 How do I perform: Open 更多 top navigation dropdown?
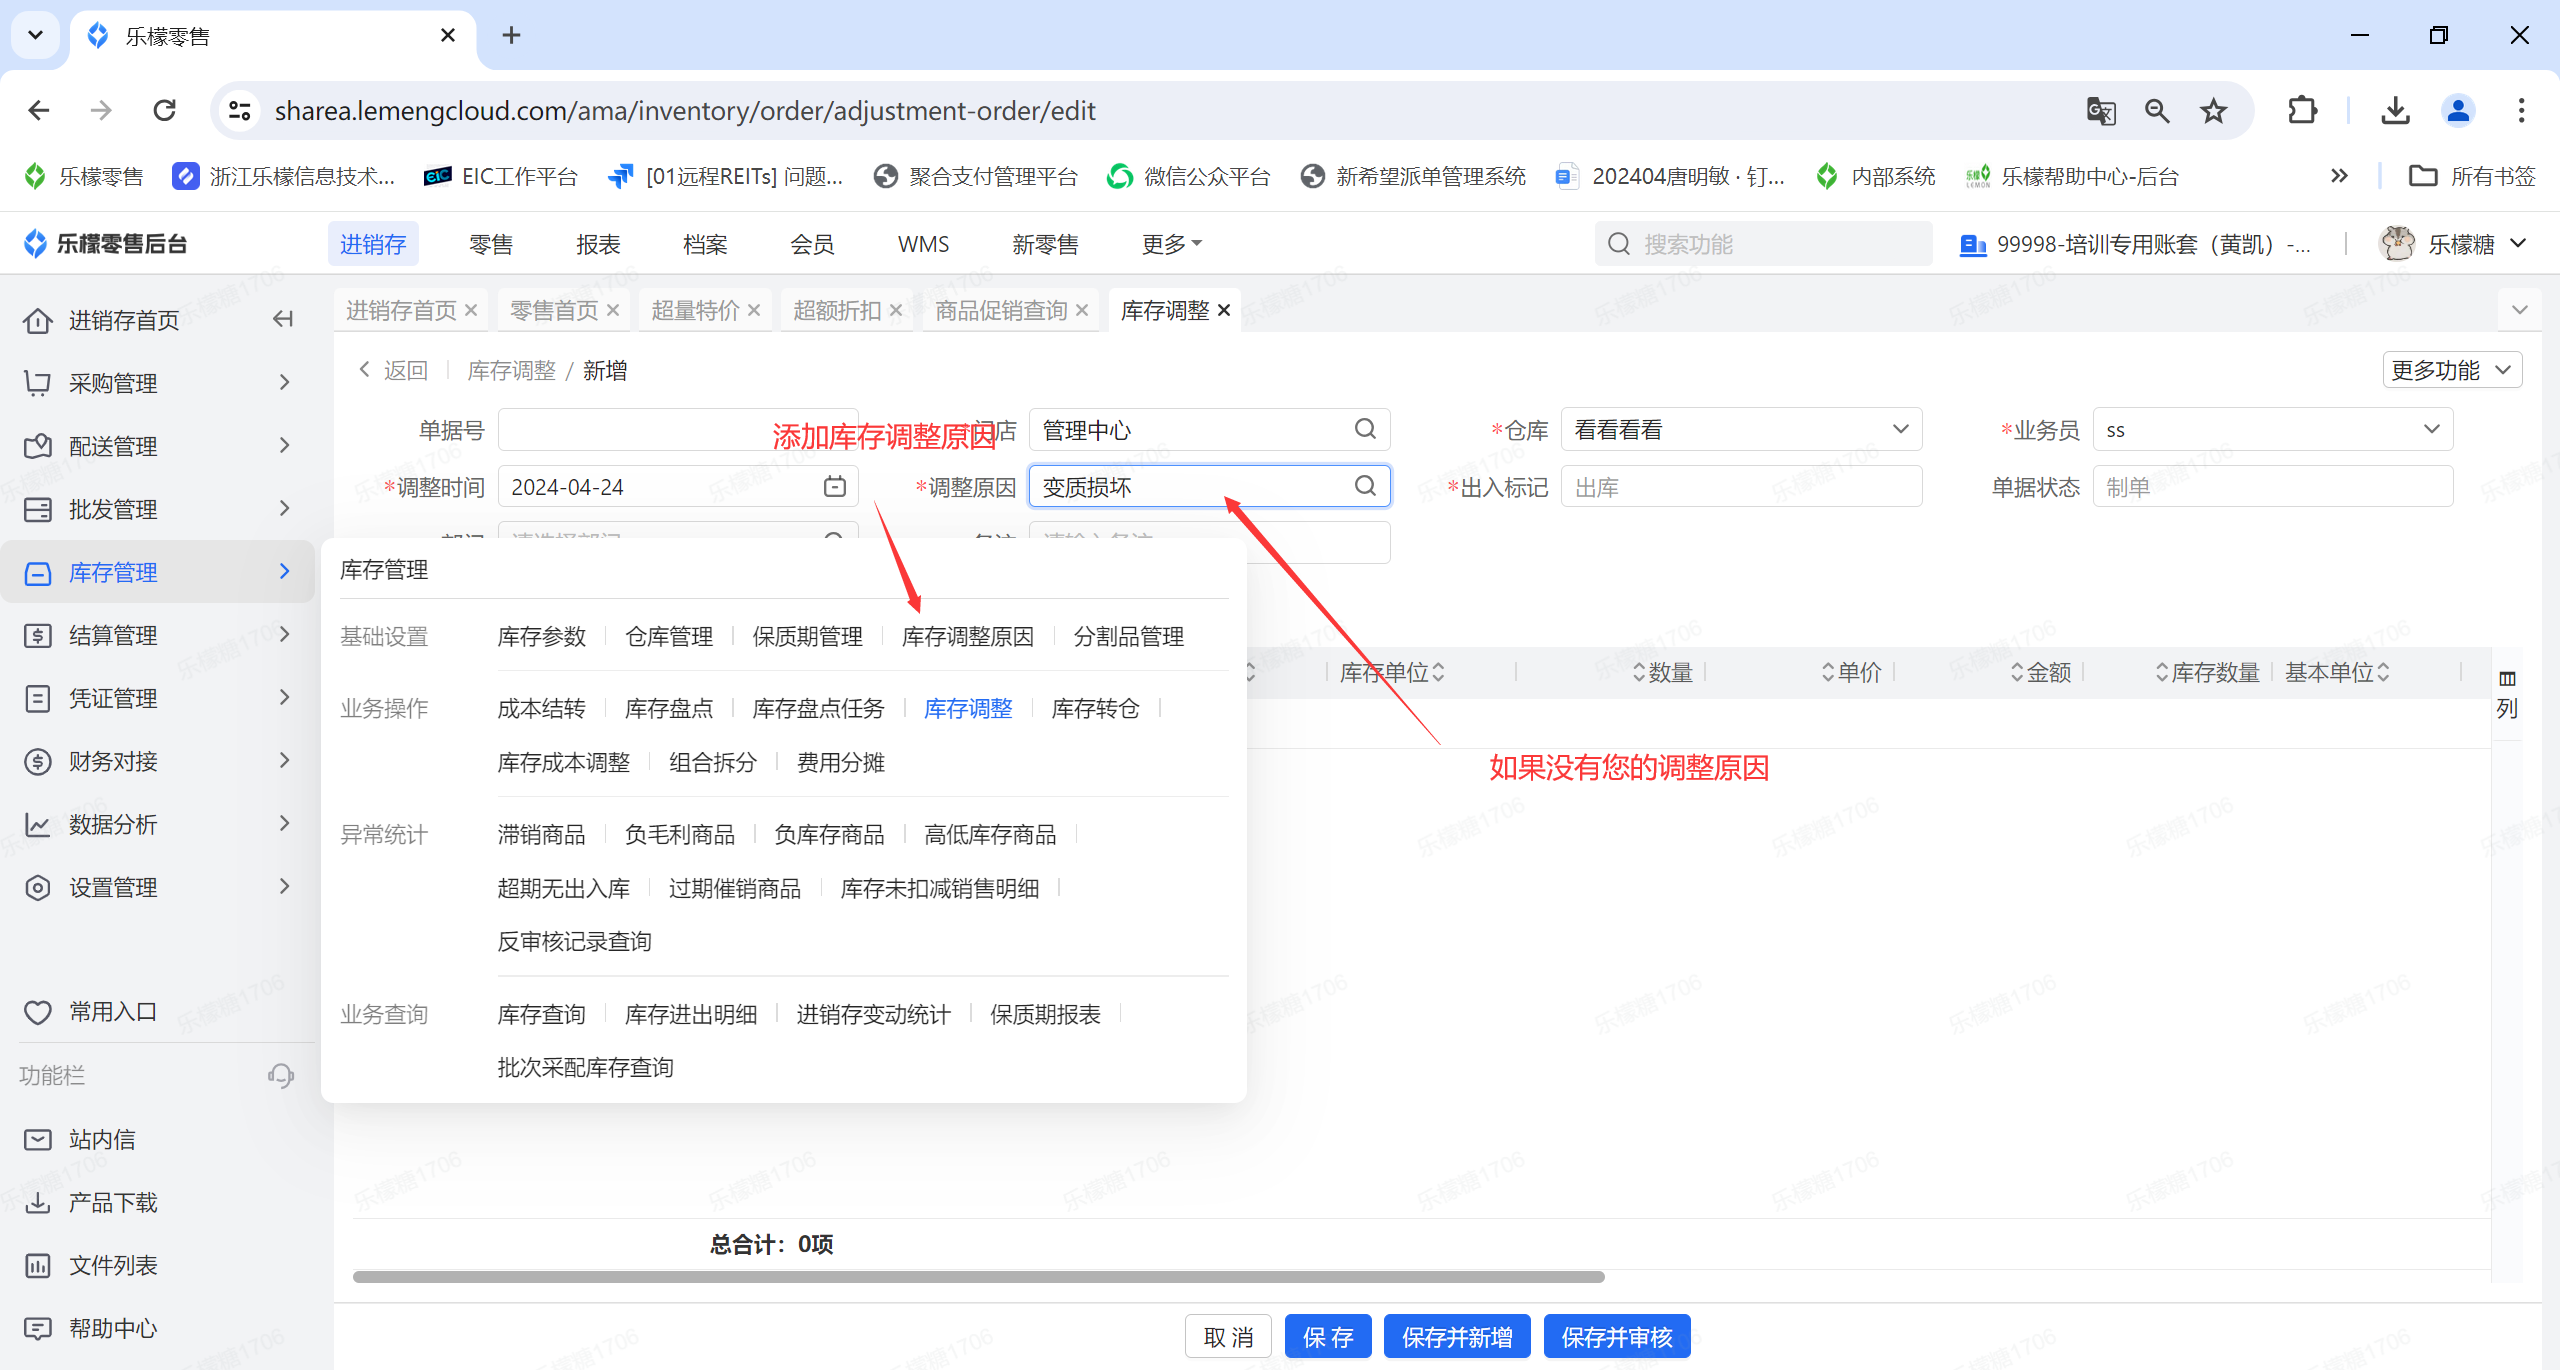pos(1172,244)
